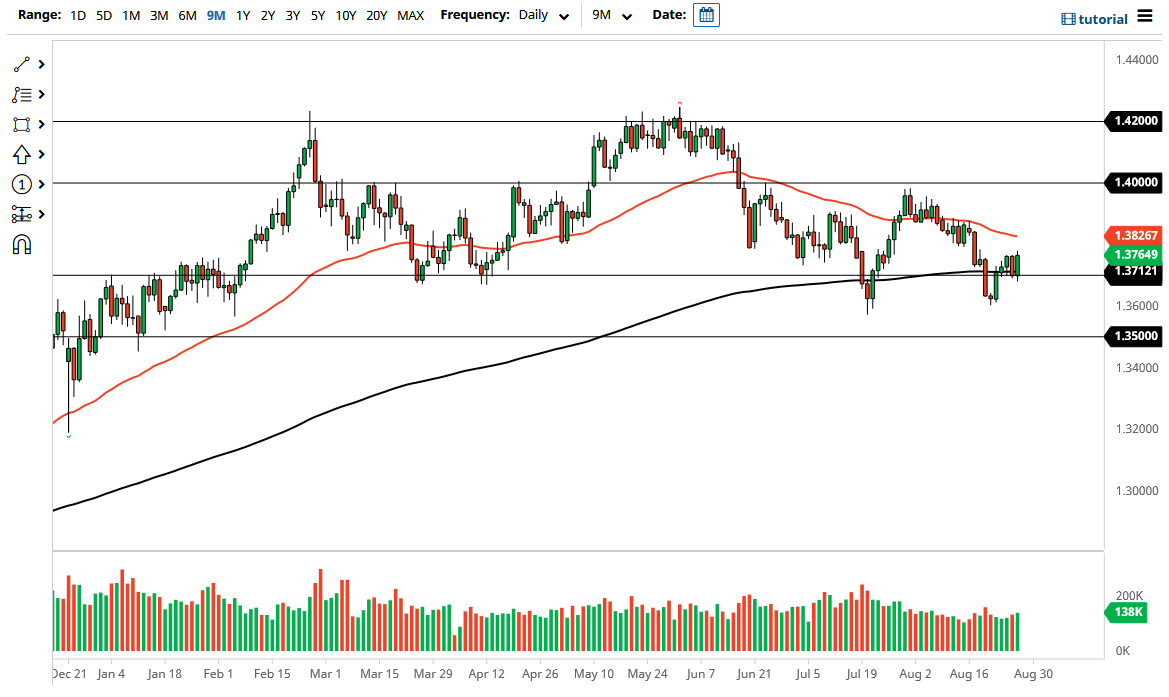Expand the rectangle shape tool options
Image resolution: width=1169 pixels, height=697 pixels.
tap(42, 124)
